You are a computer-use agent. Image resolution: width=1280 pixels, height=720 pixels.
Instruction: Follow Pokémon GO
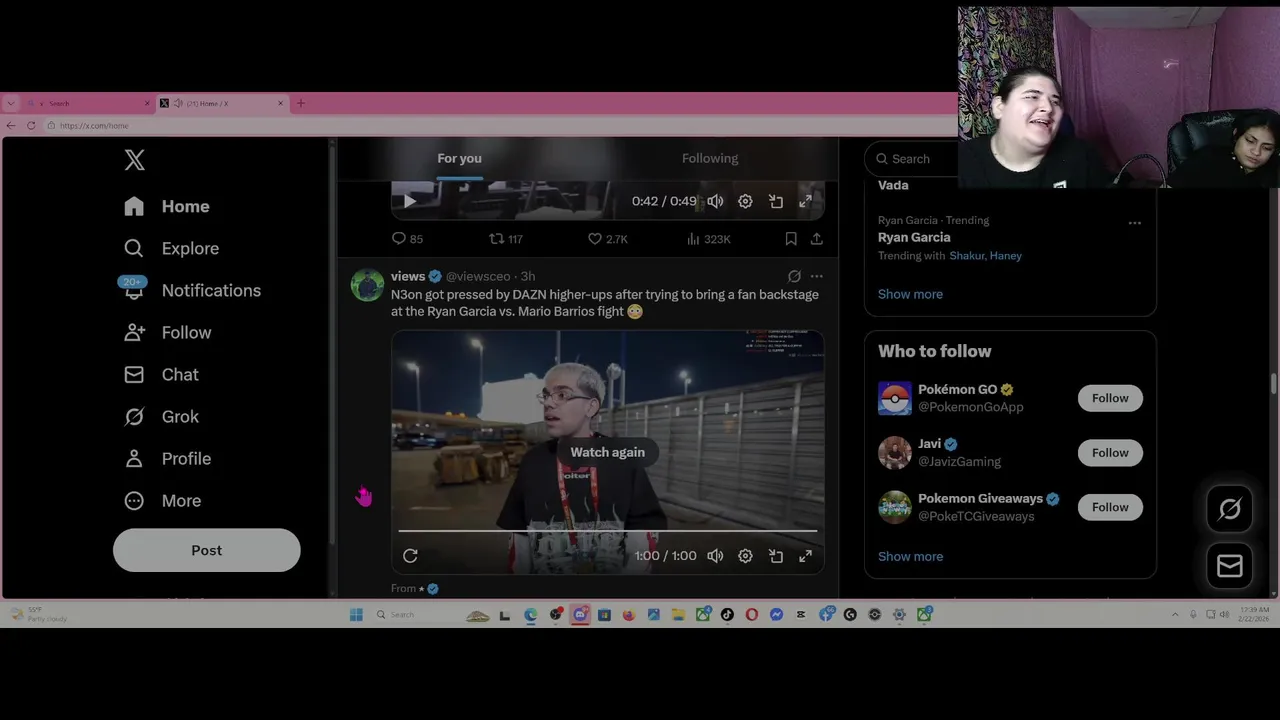pyautogui.click(x=1110, y=398)
